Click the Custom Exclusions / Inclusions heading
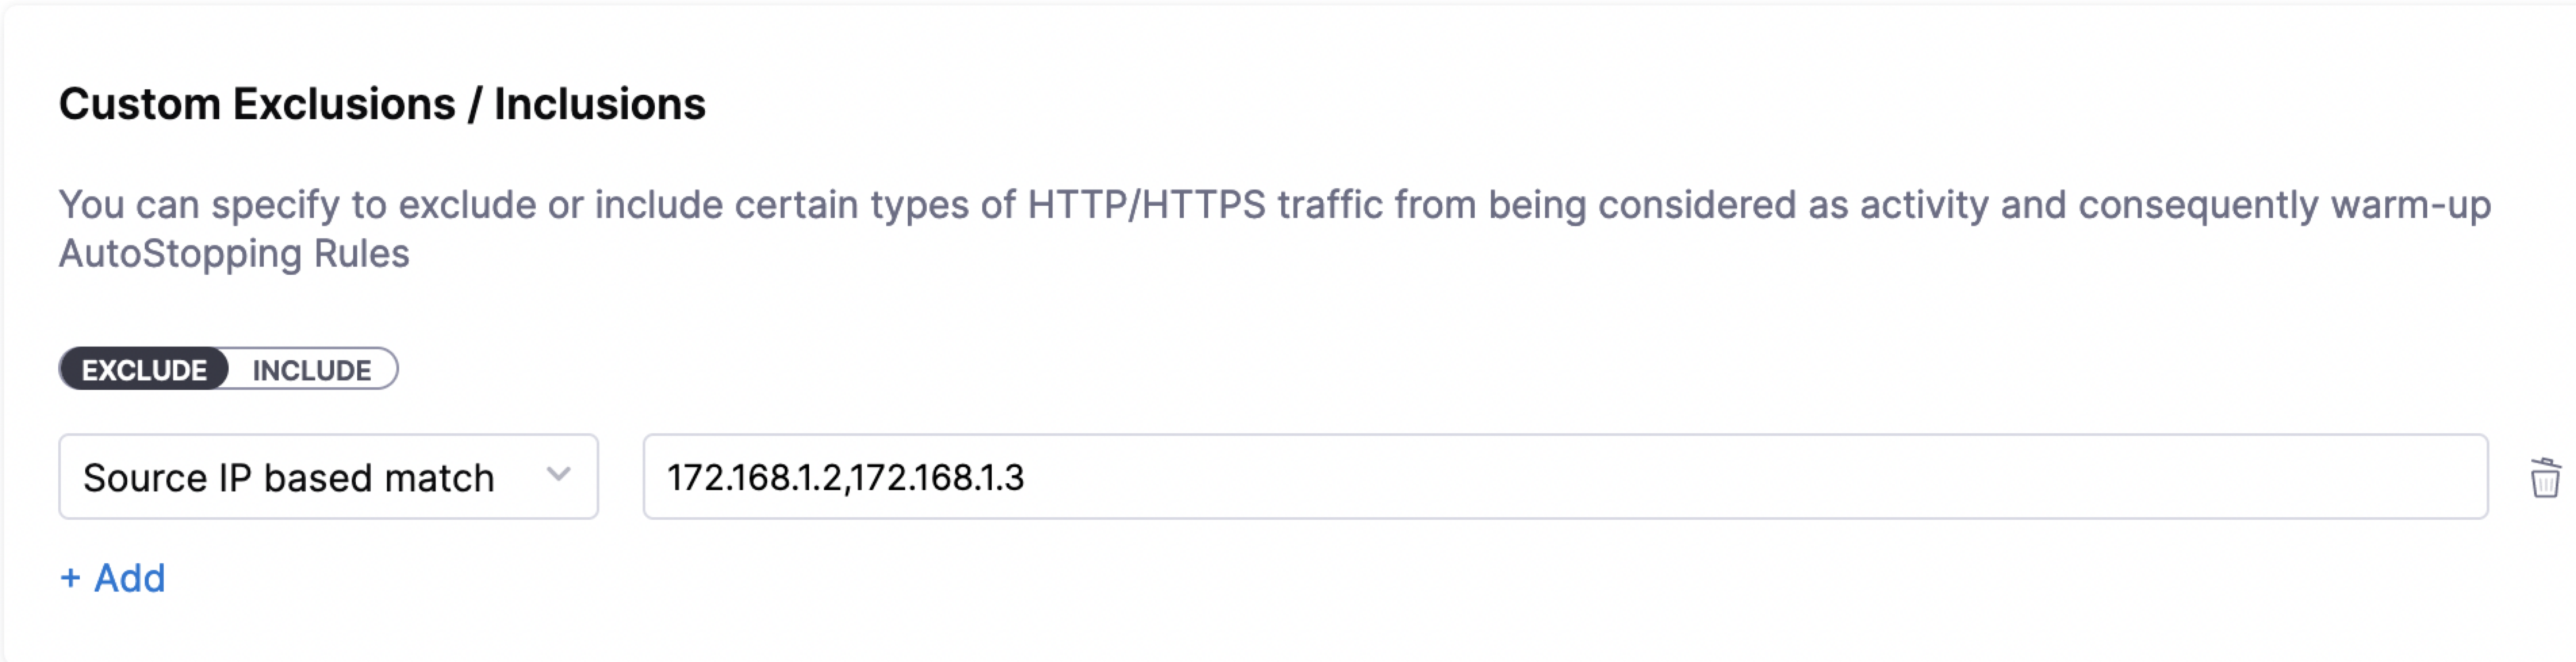 click(382, 104)
